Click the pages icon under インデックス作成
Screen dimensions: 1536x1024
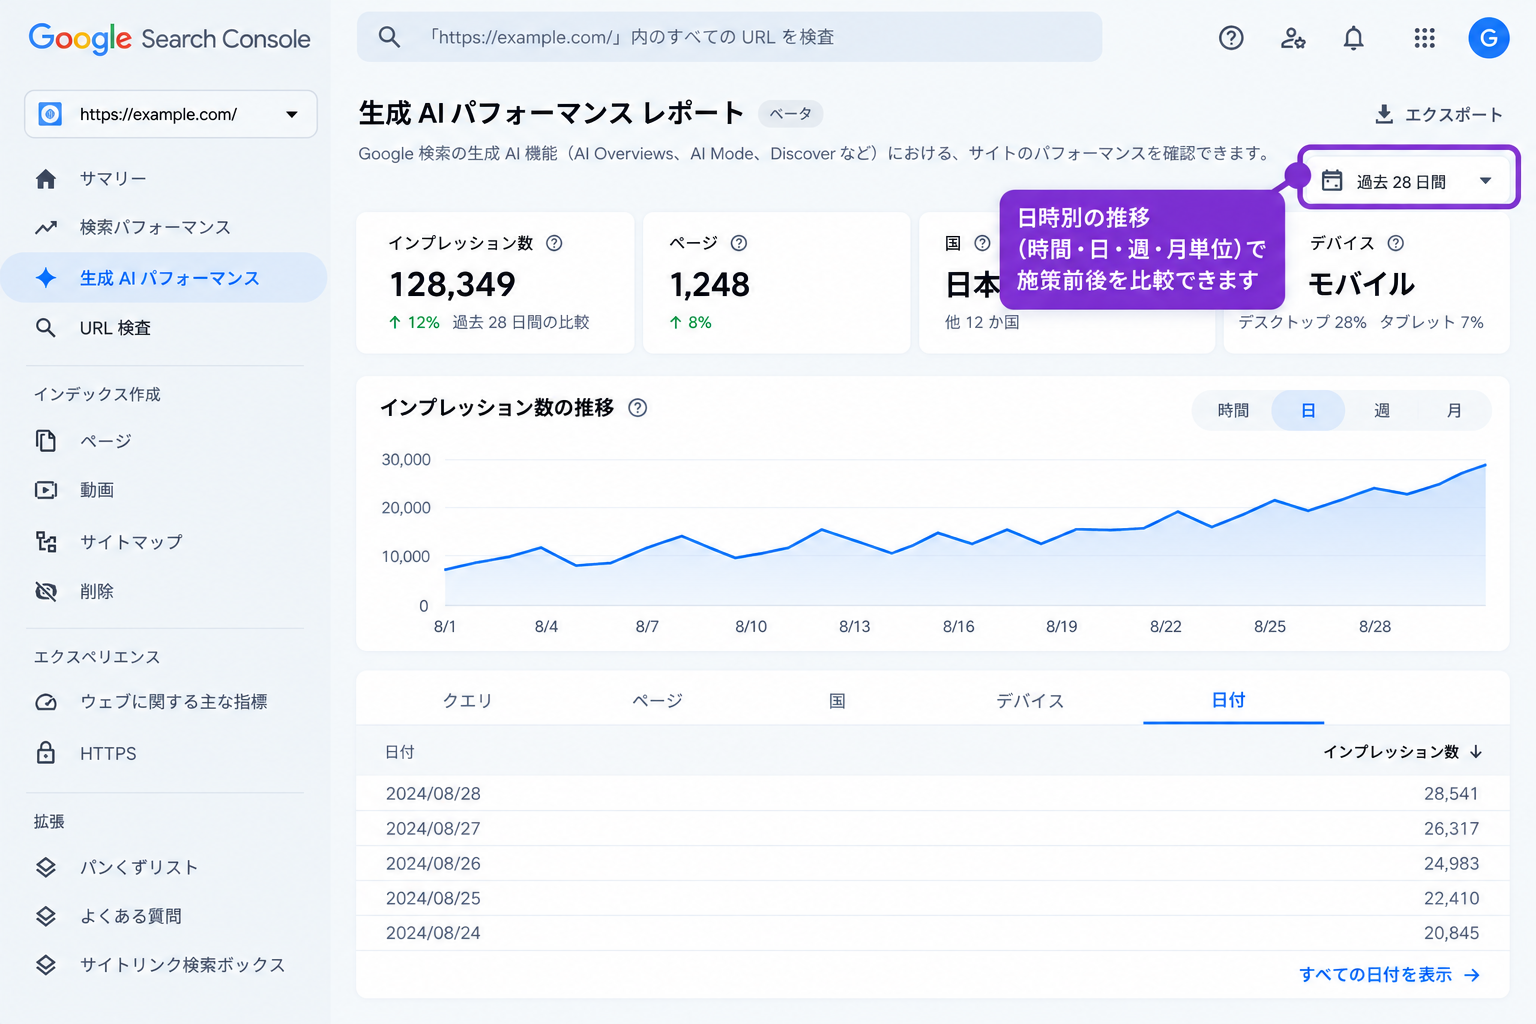point(46,441)
